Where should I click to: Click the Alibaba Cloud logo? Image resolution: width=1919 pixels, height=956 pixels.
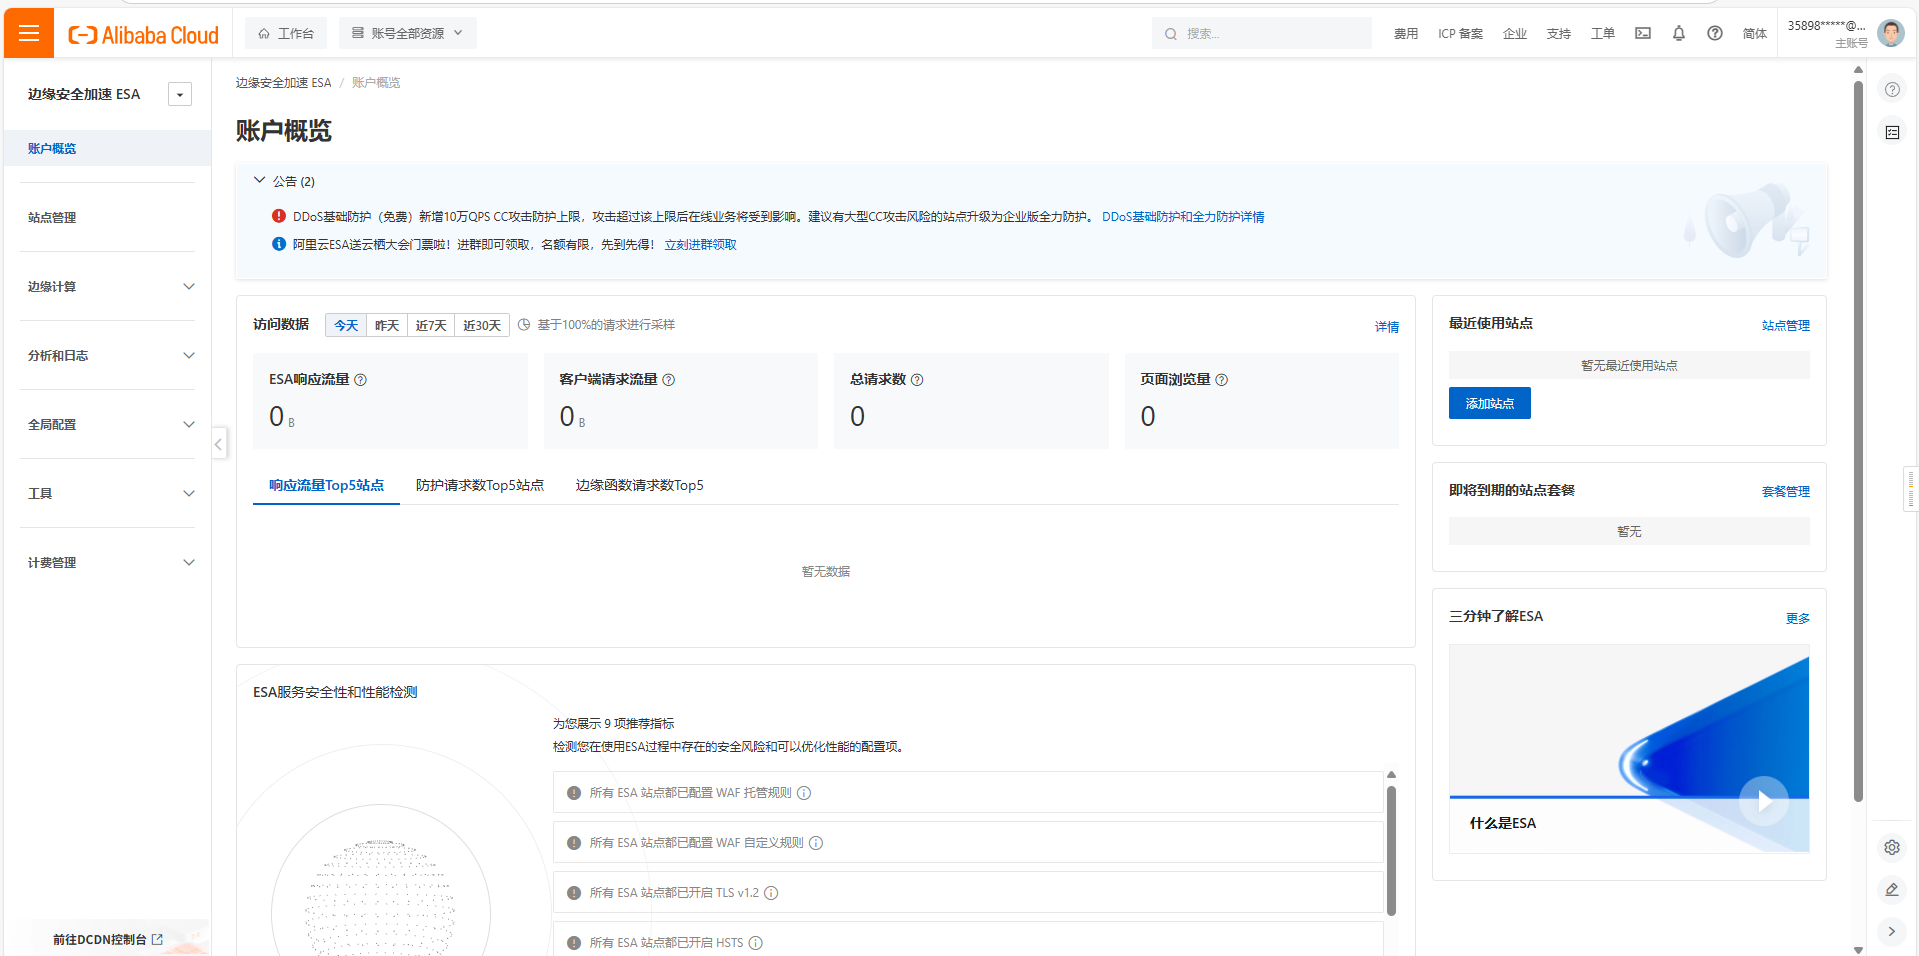click(142, 33)
